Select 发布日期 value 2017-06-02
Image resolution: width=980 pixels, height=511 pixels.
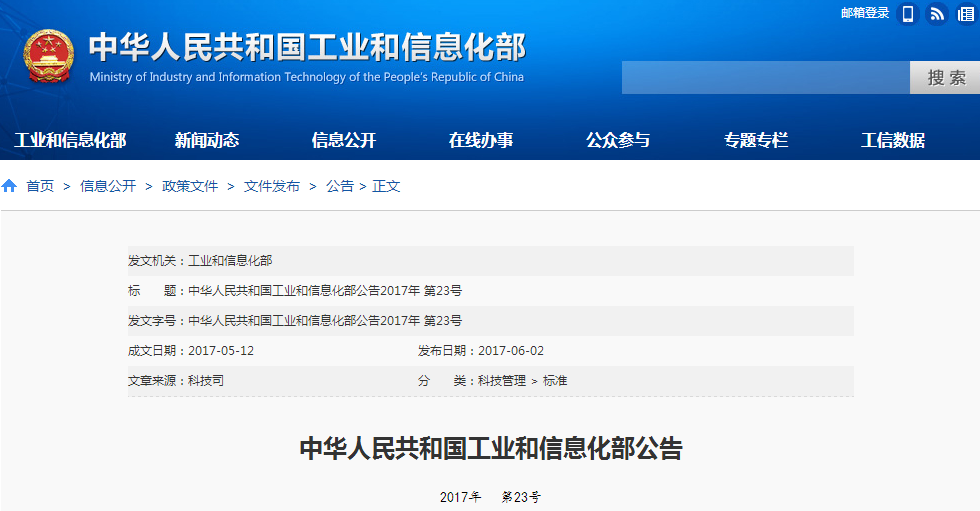click(511, 350)
